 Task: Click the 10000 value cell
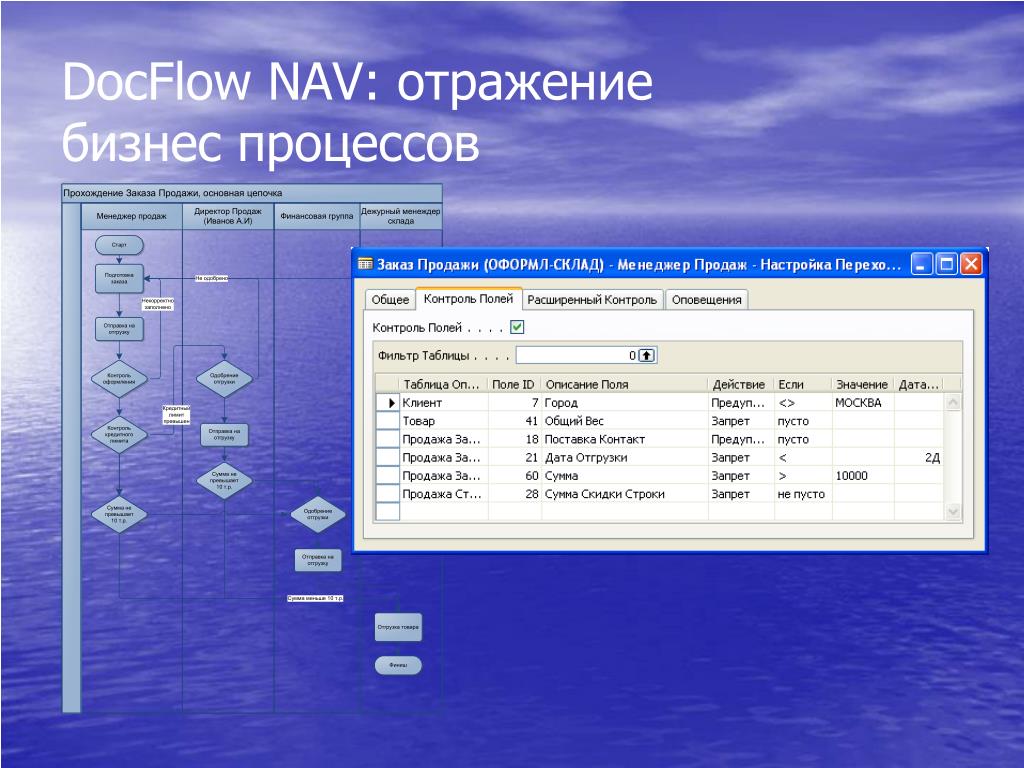tap(863, 476)
